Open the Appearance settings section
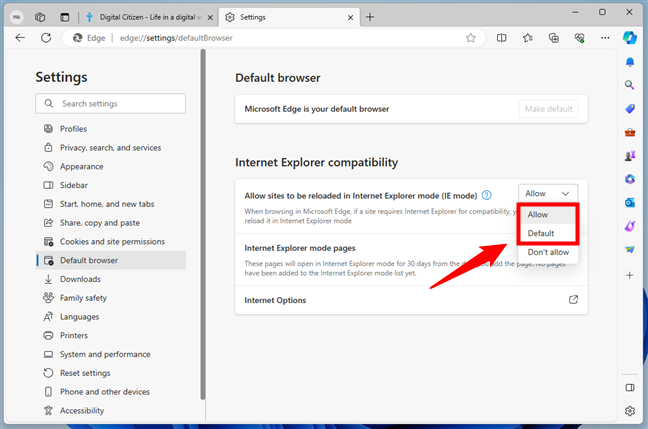This screenshot has width=648, height=429. pos(111,166)
